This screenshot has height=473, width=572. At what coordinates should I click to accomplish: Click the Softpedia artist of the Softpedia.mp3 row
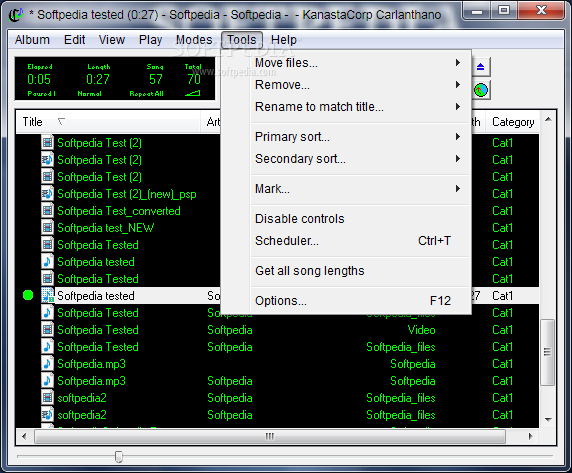click(230, 381)
